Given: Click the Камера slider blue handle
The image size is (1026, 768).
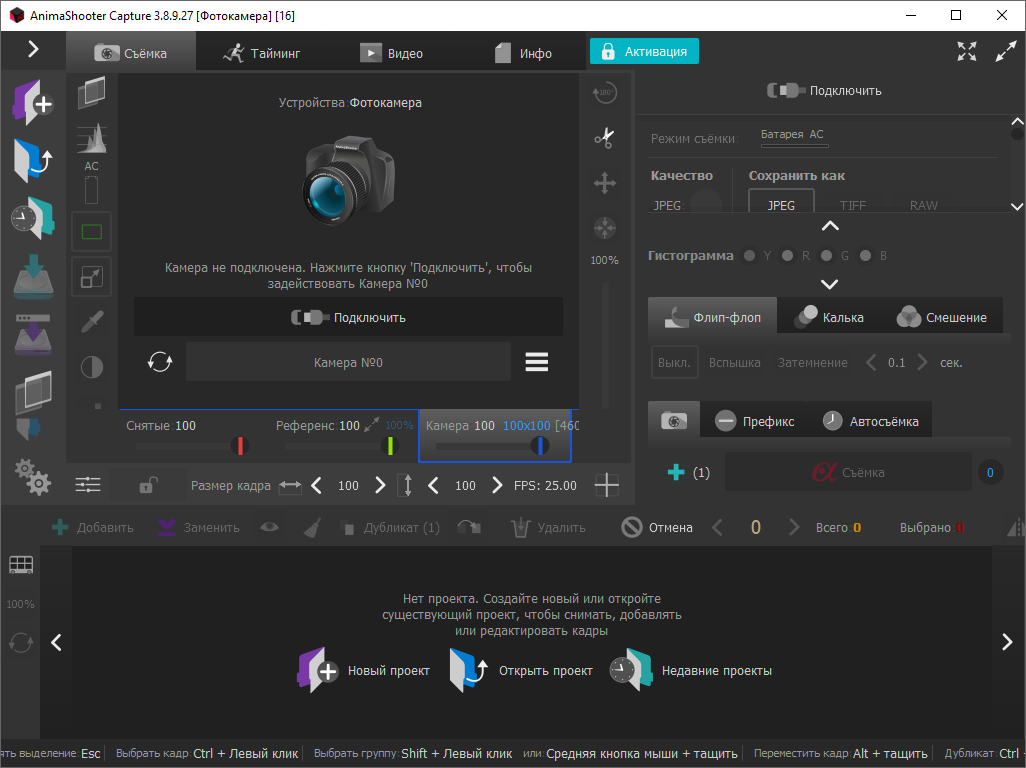Looking at the screenshot, I should pos(540,446).
